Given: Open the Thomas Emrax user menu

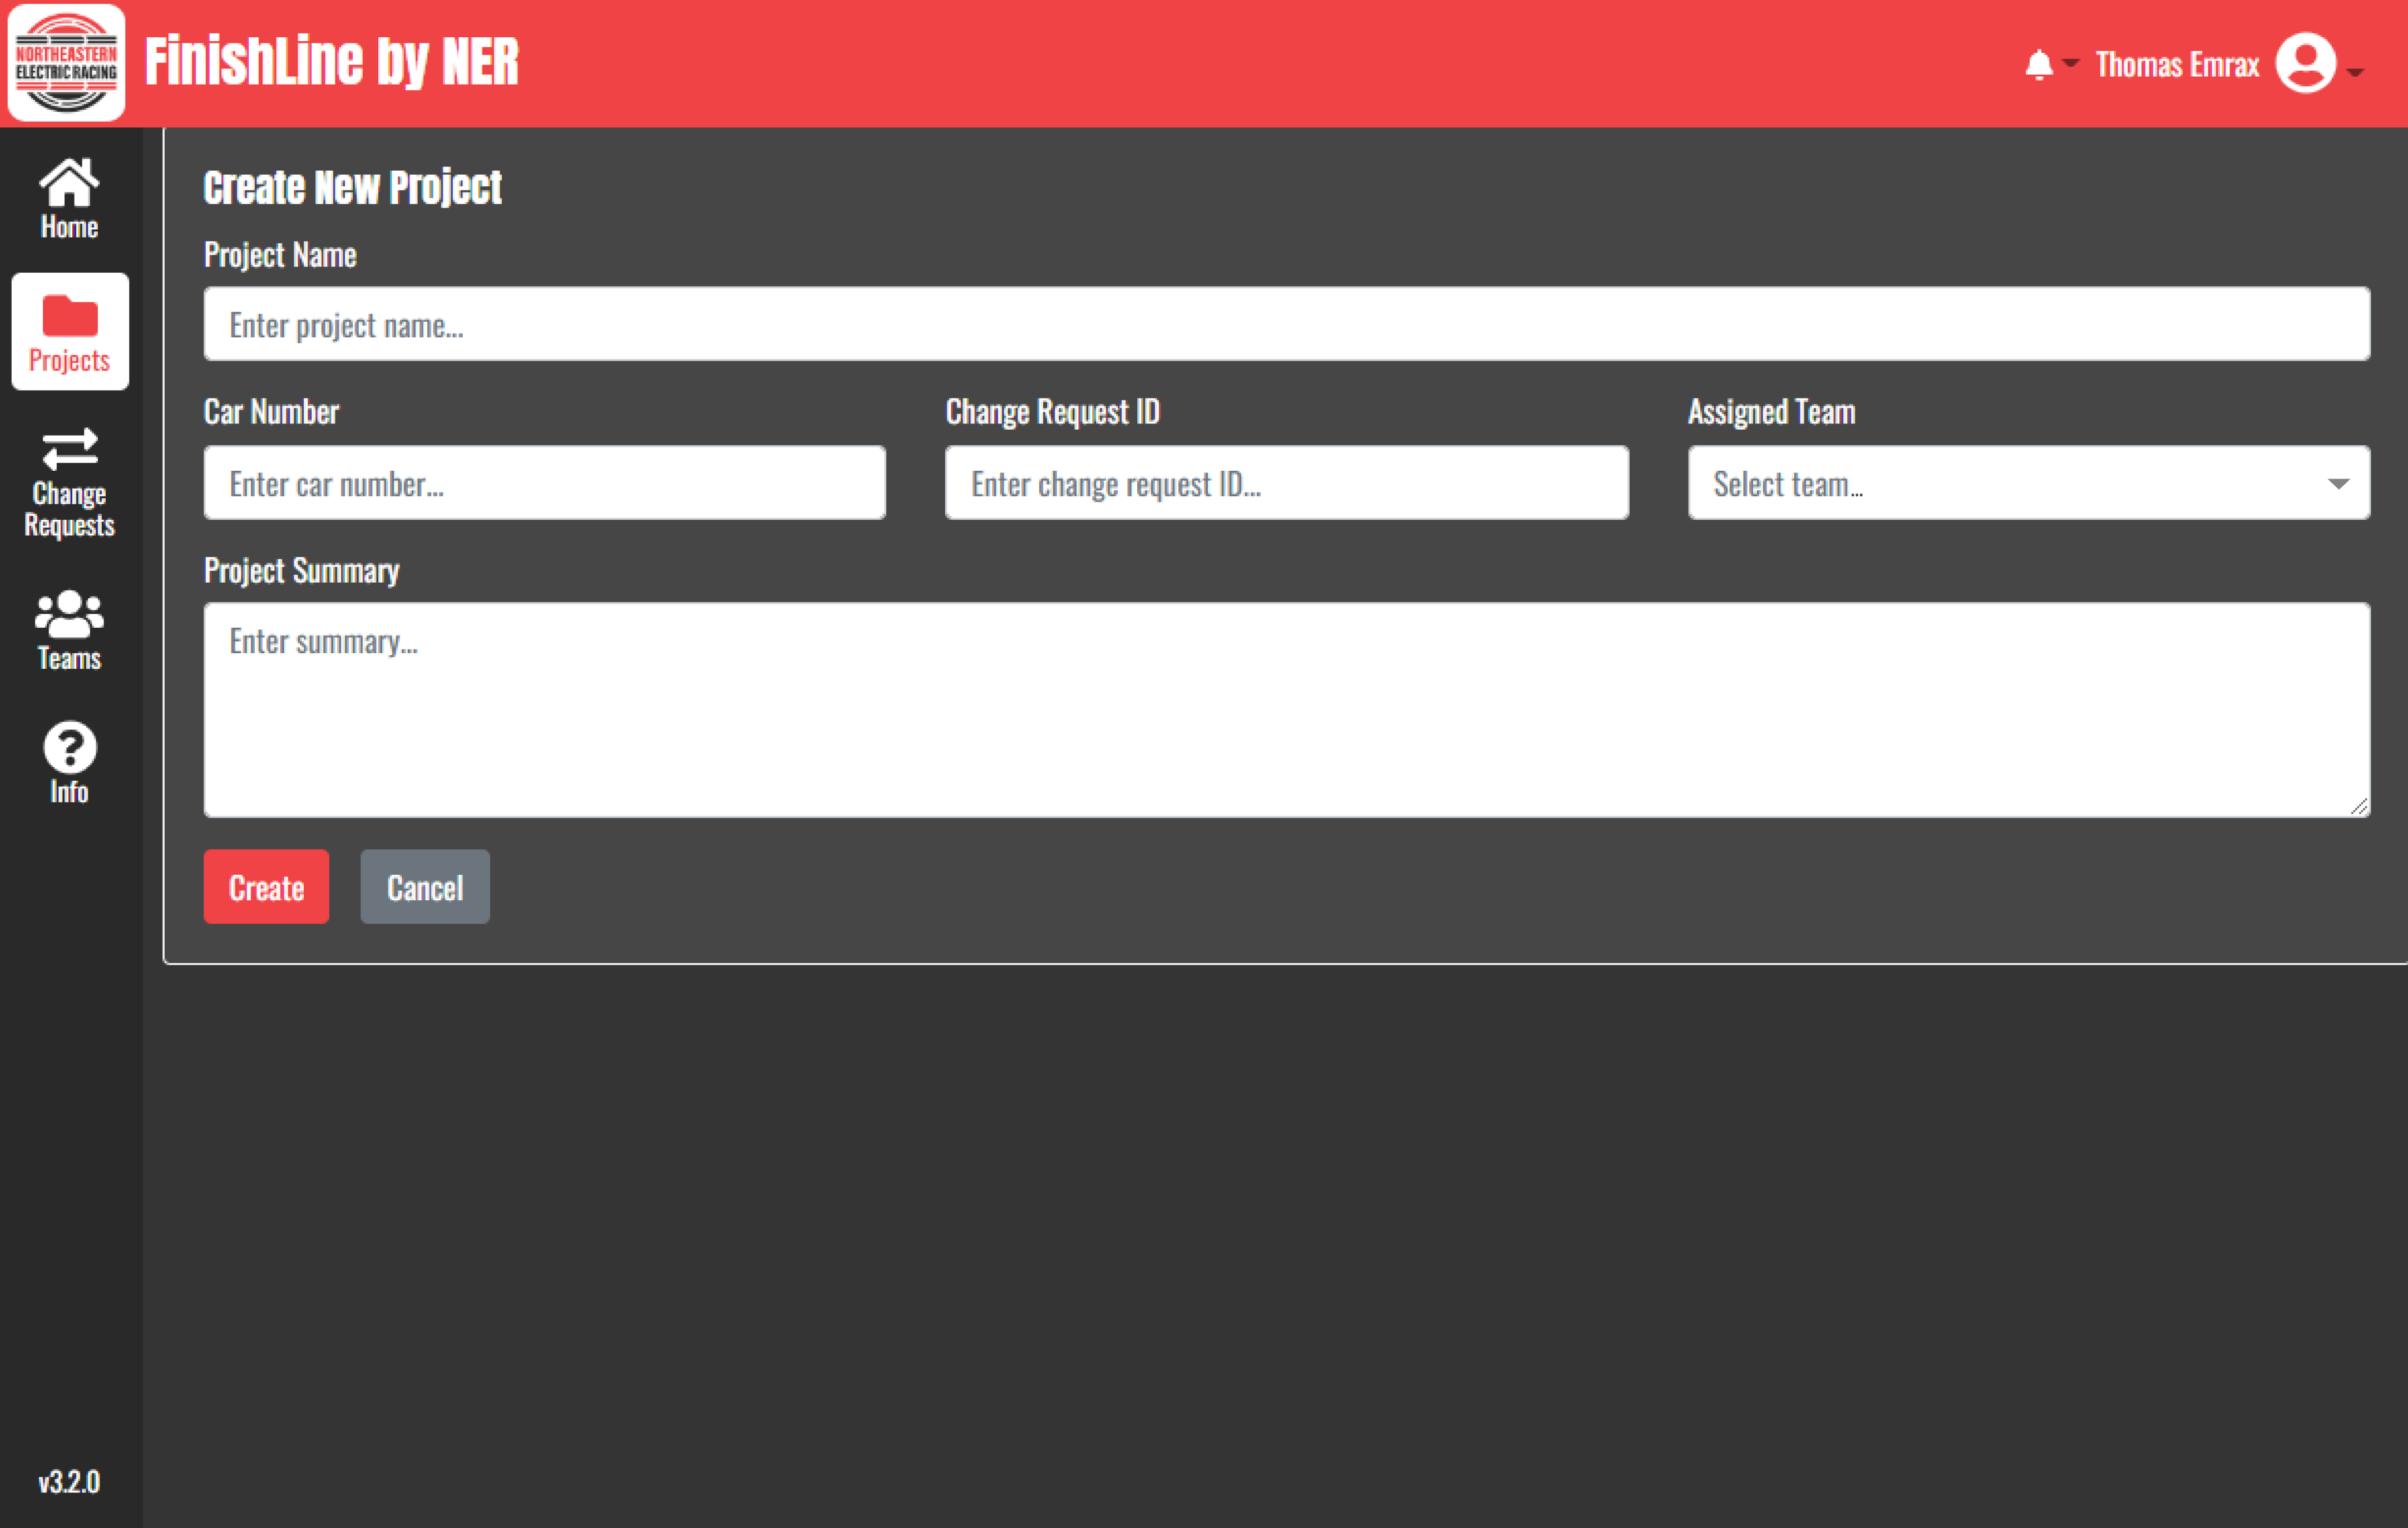Looking at the screenshot, I should (x=2177, y=63).
